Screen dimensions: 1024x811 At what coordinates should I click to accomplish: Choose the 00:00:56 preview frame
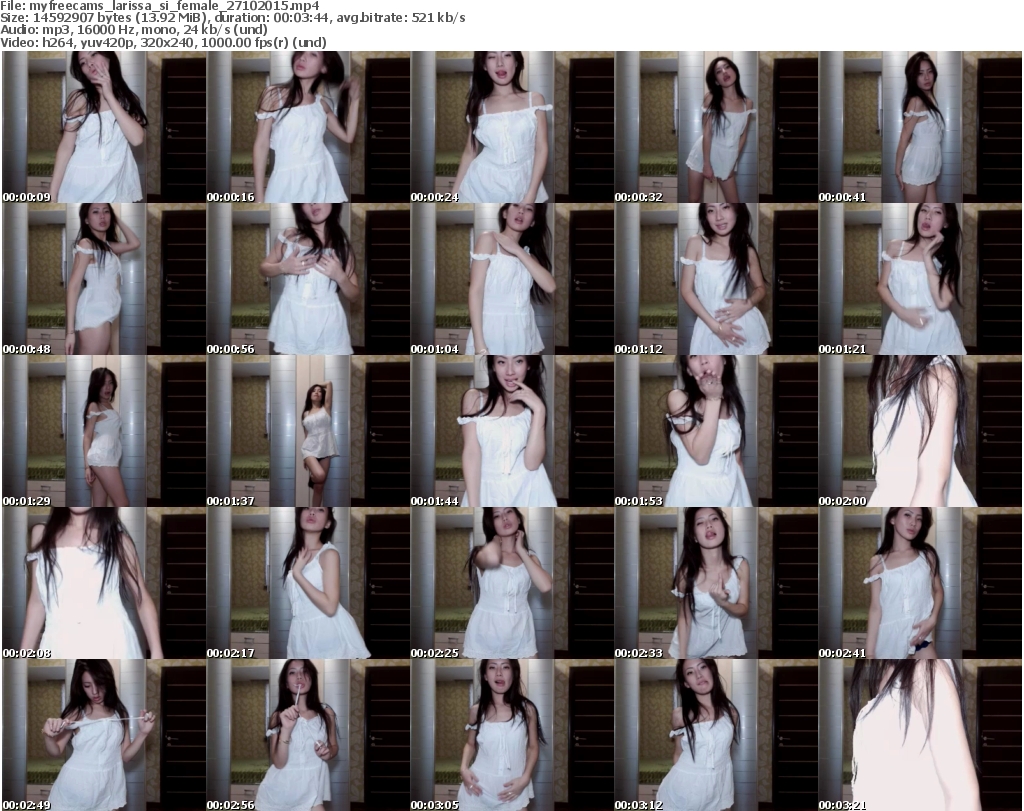[308, 279]
